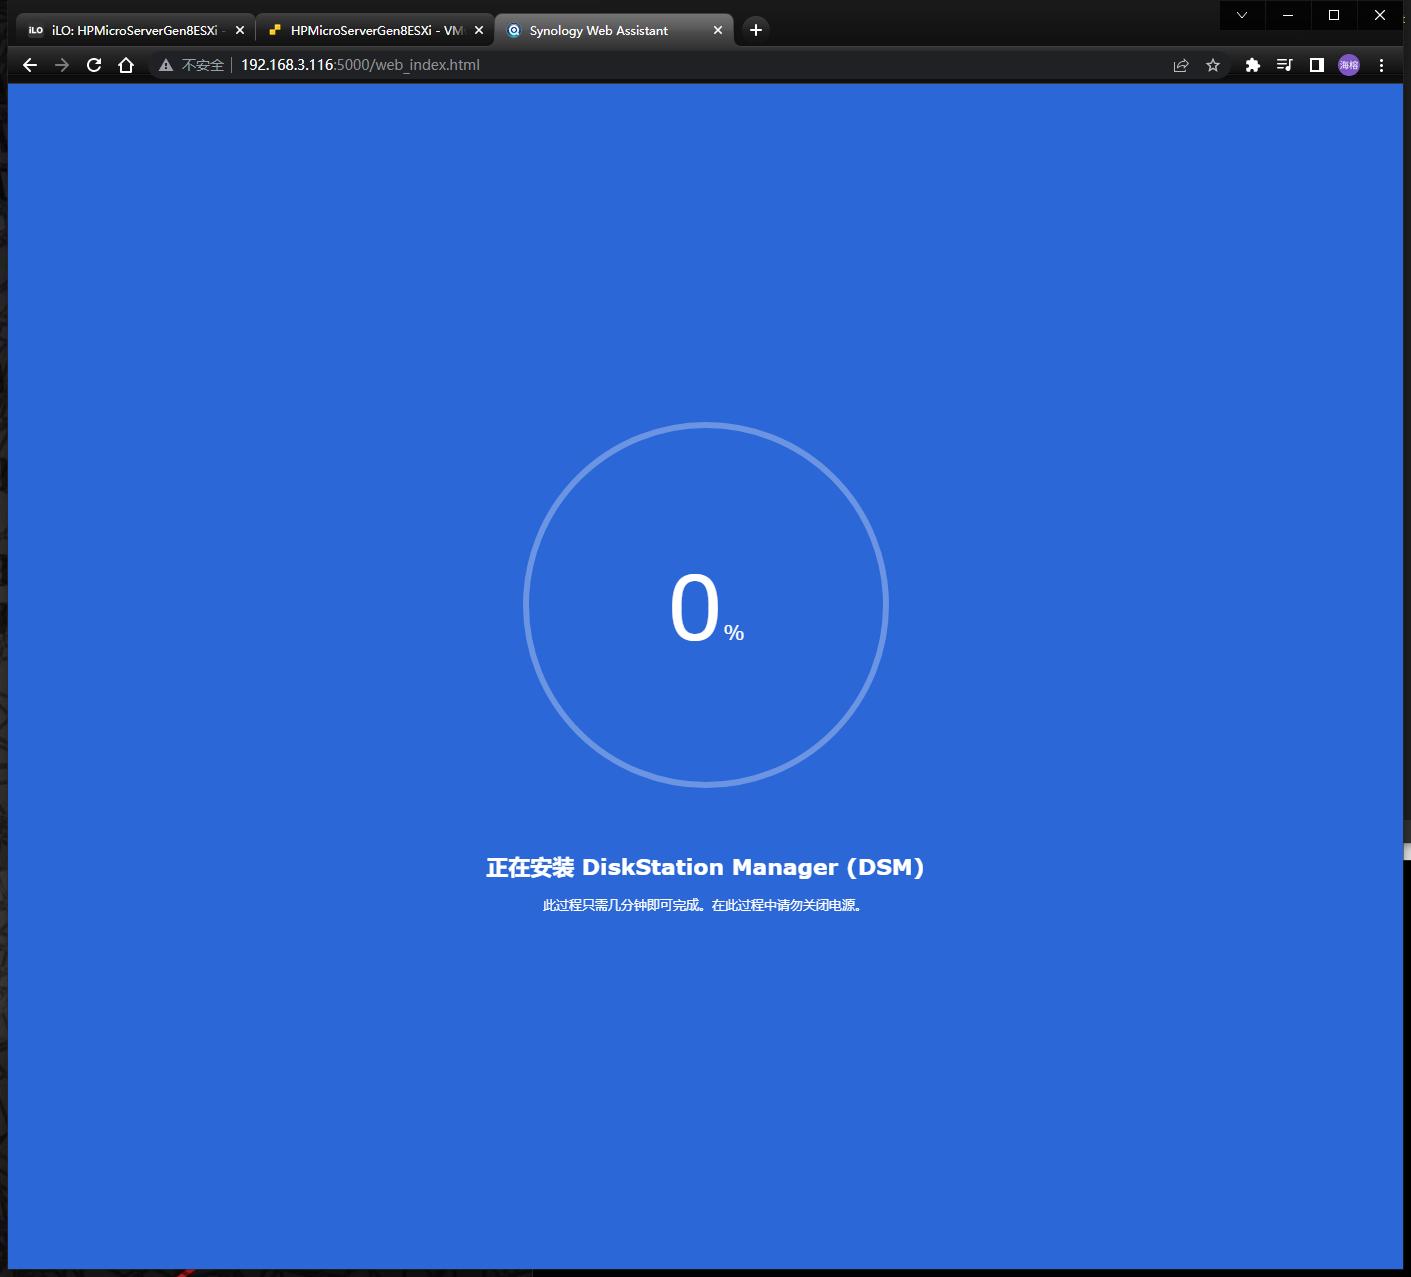Open a new browser tab
Viewport: 1411px width, 1277px height.
pyautogui.click(x=756, y=30)
